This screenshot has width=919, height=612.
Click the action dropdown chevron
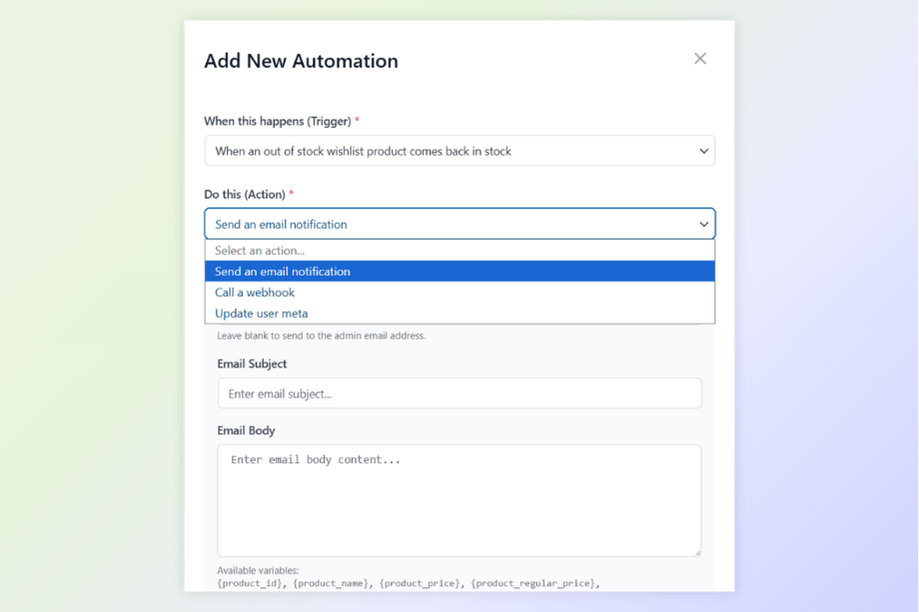pos(703,223)
